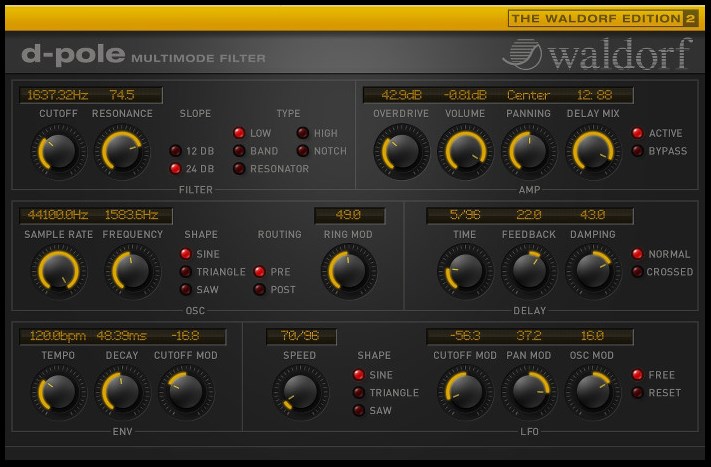Click the 120.0bpm tempo display
The width and height of the screenshot is (711, 467).
[x=58, y=336]
